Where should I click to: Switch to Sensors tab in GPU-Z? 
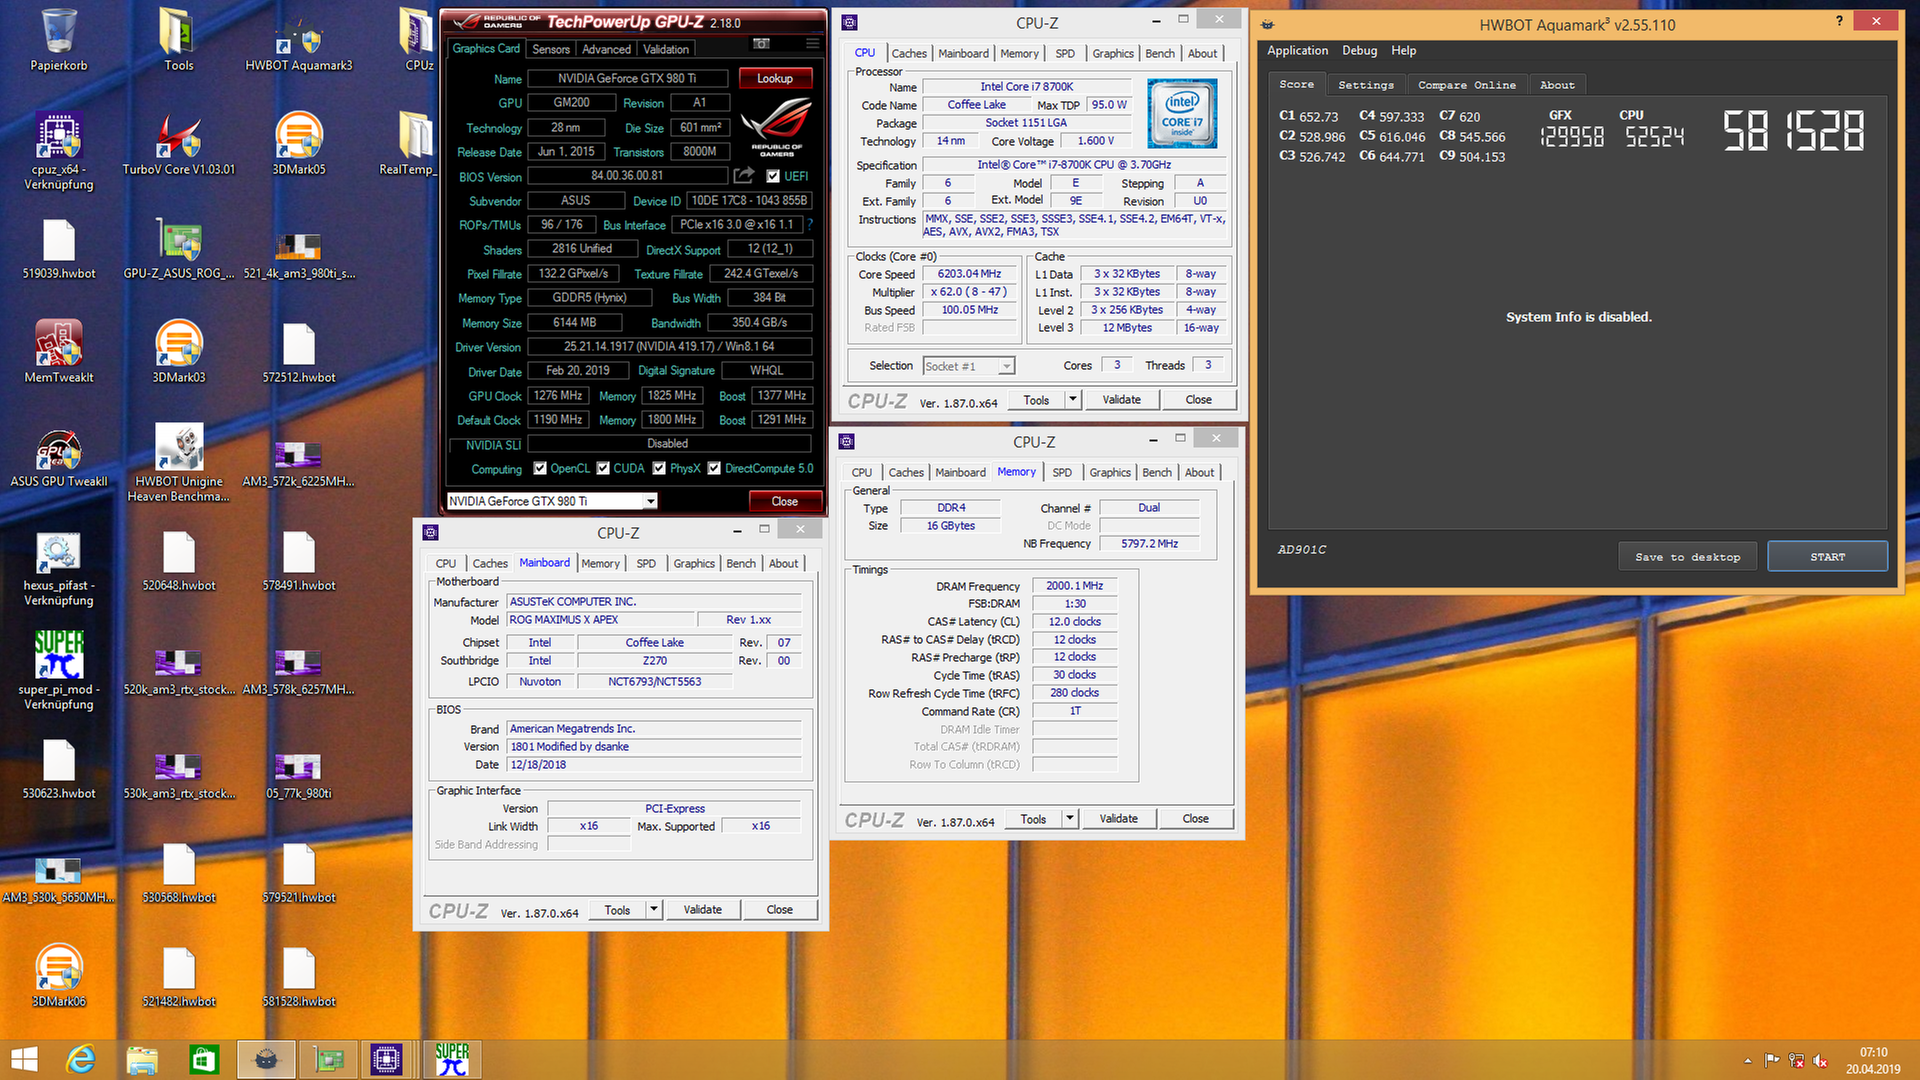tap(551, 49)
